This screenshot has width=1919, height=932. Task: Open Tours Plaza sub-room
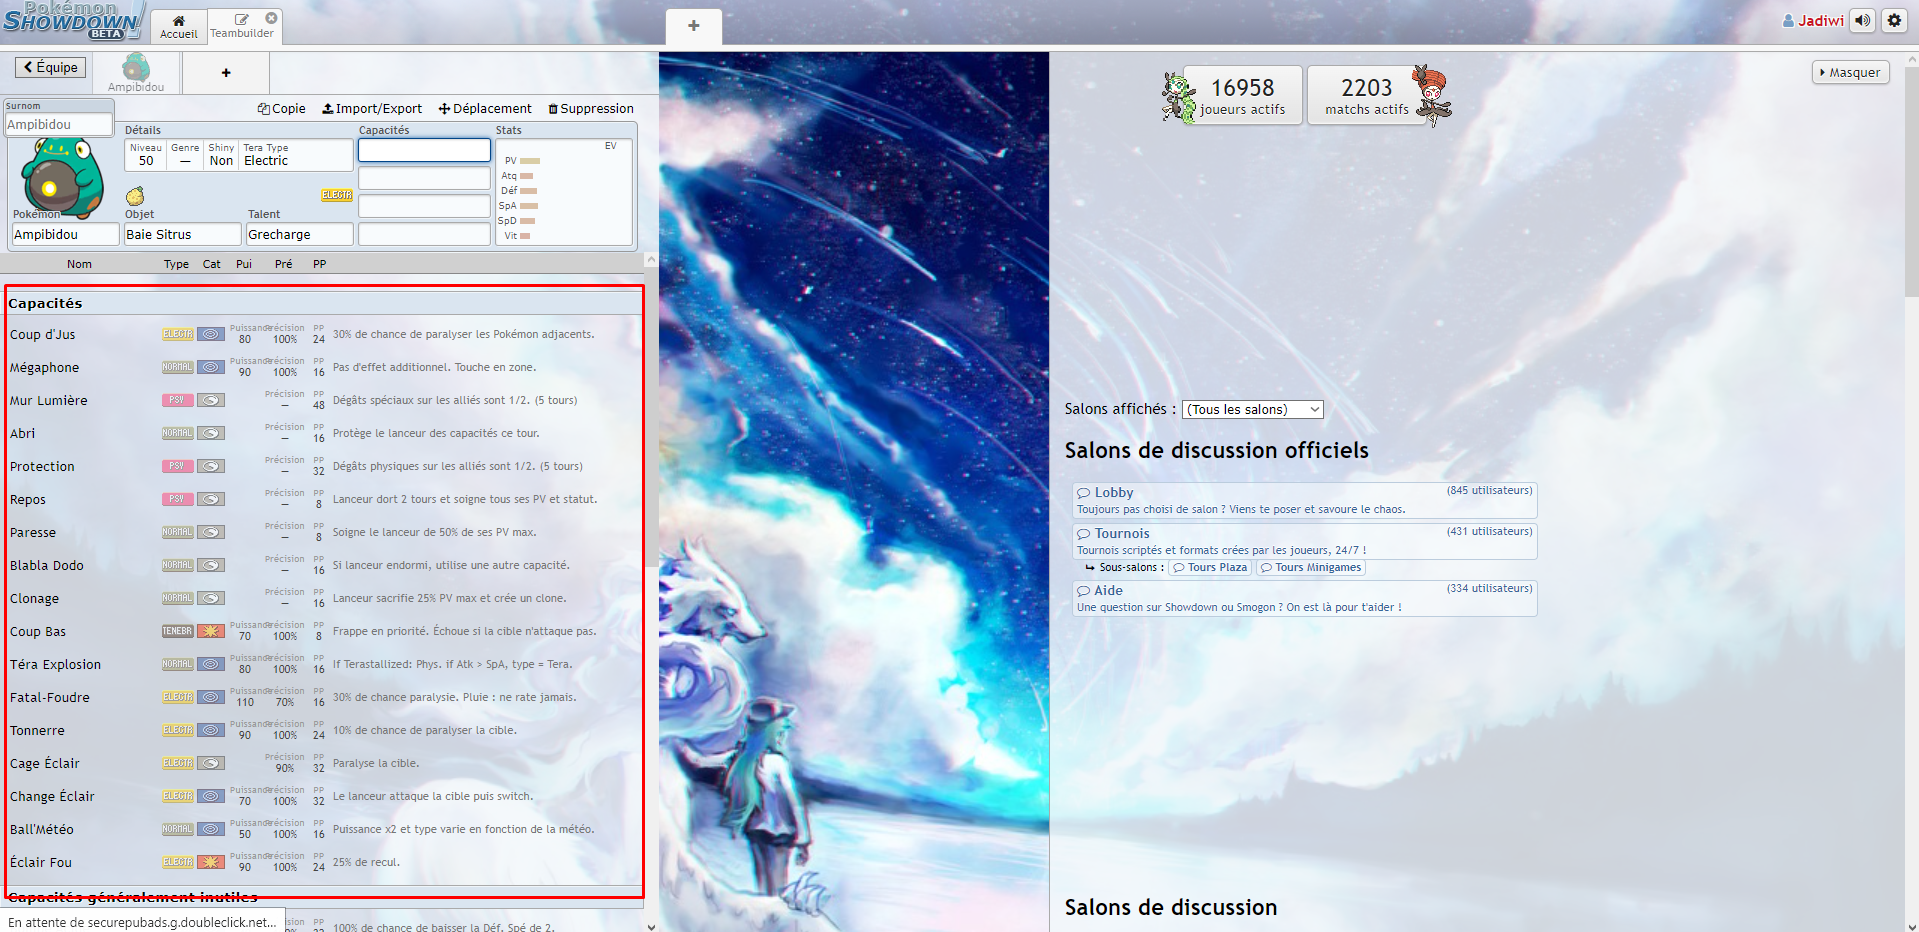[1210, 567]
